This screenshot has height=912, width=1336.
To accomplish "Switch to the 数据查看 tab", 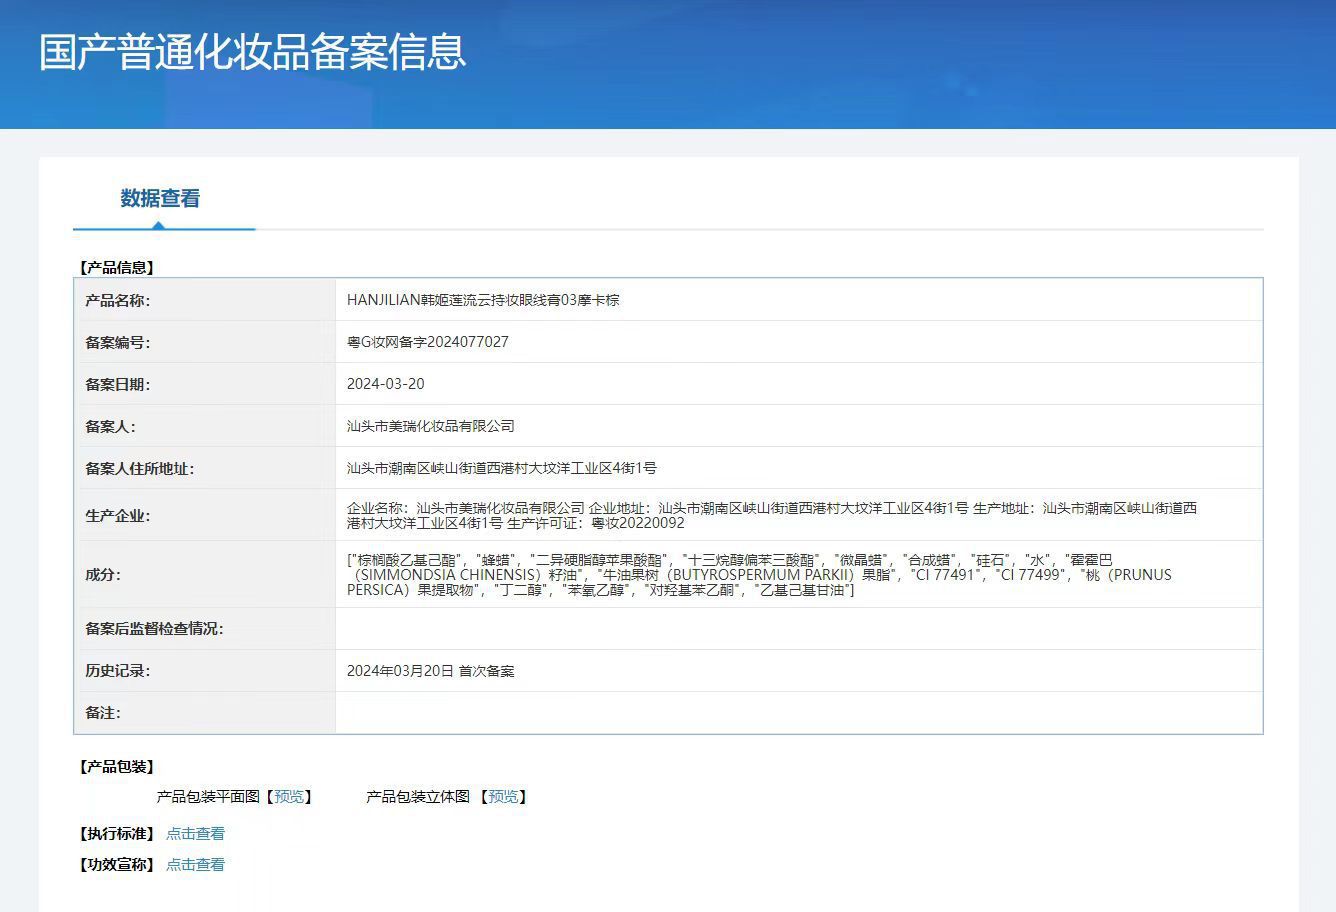I will 160,198.
